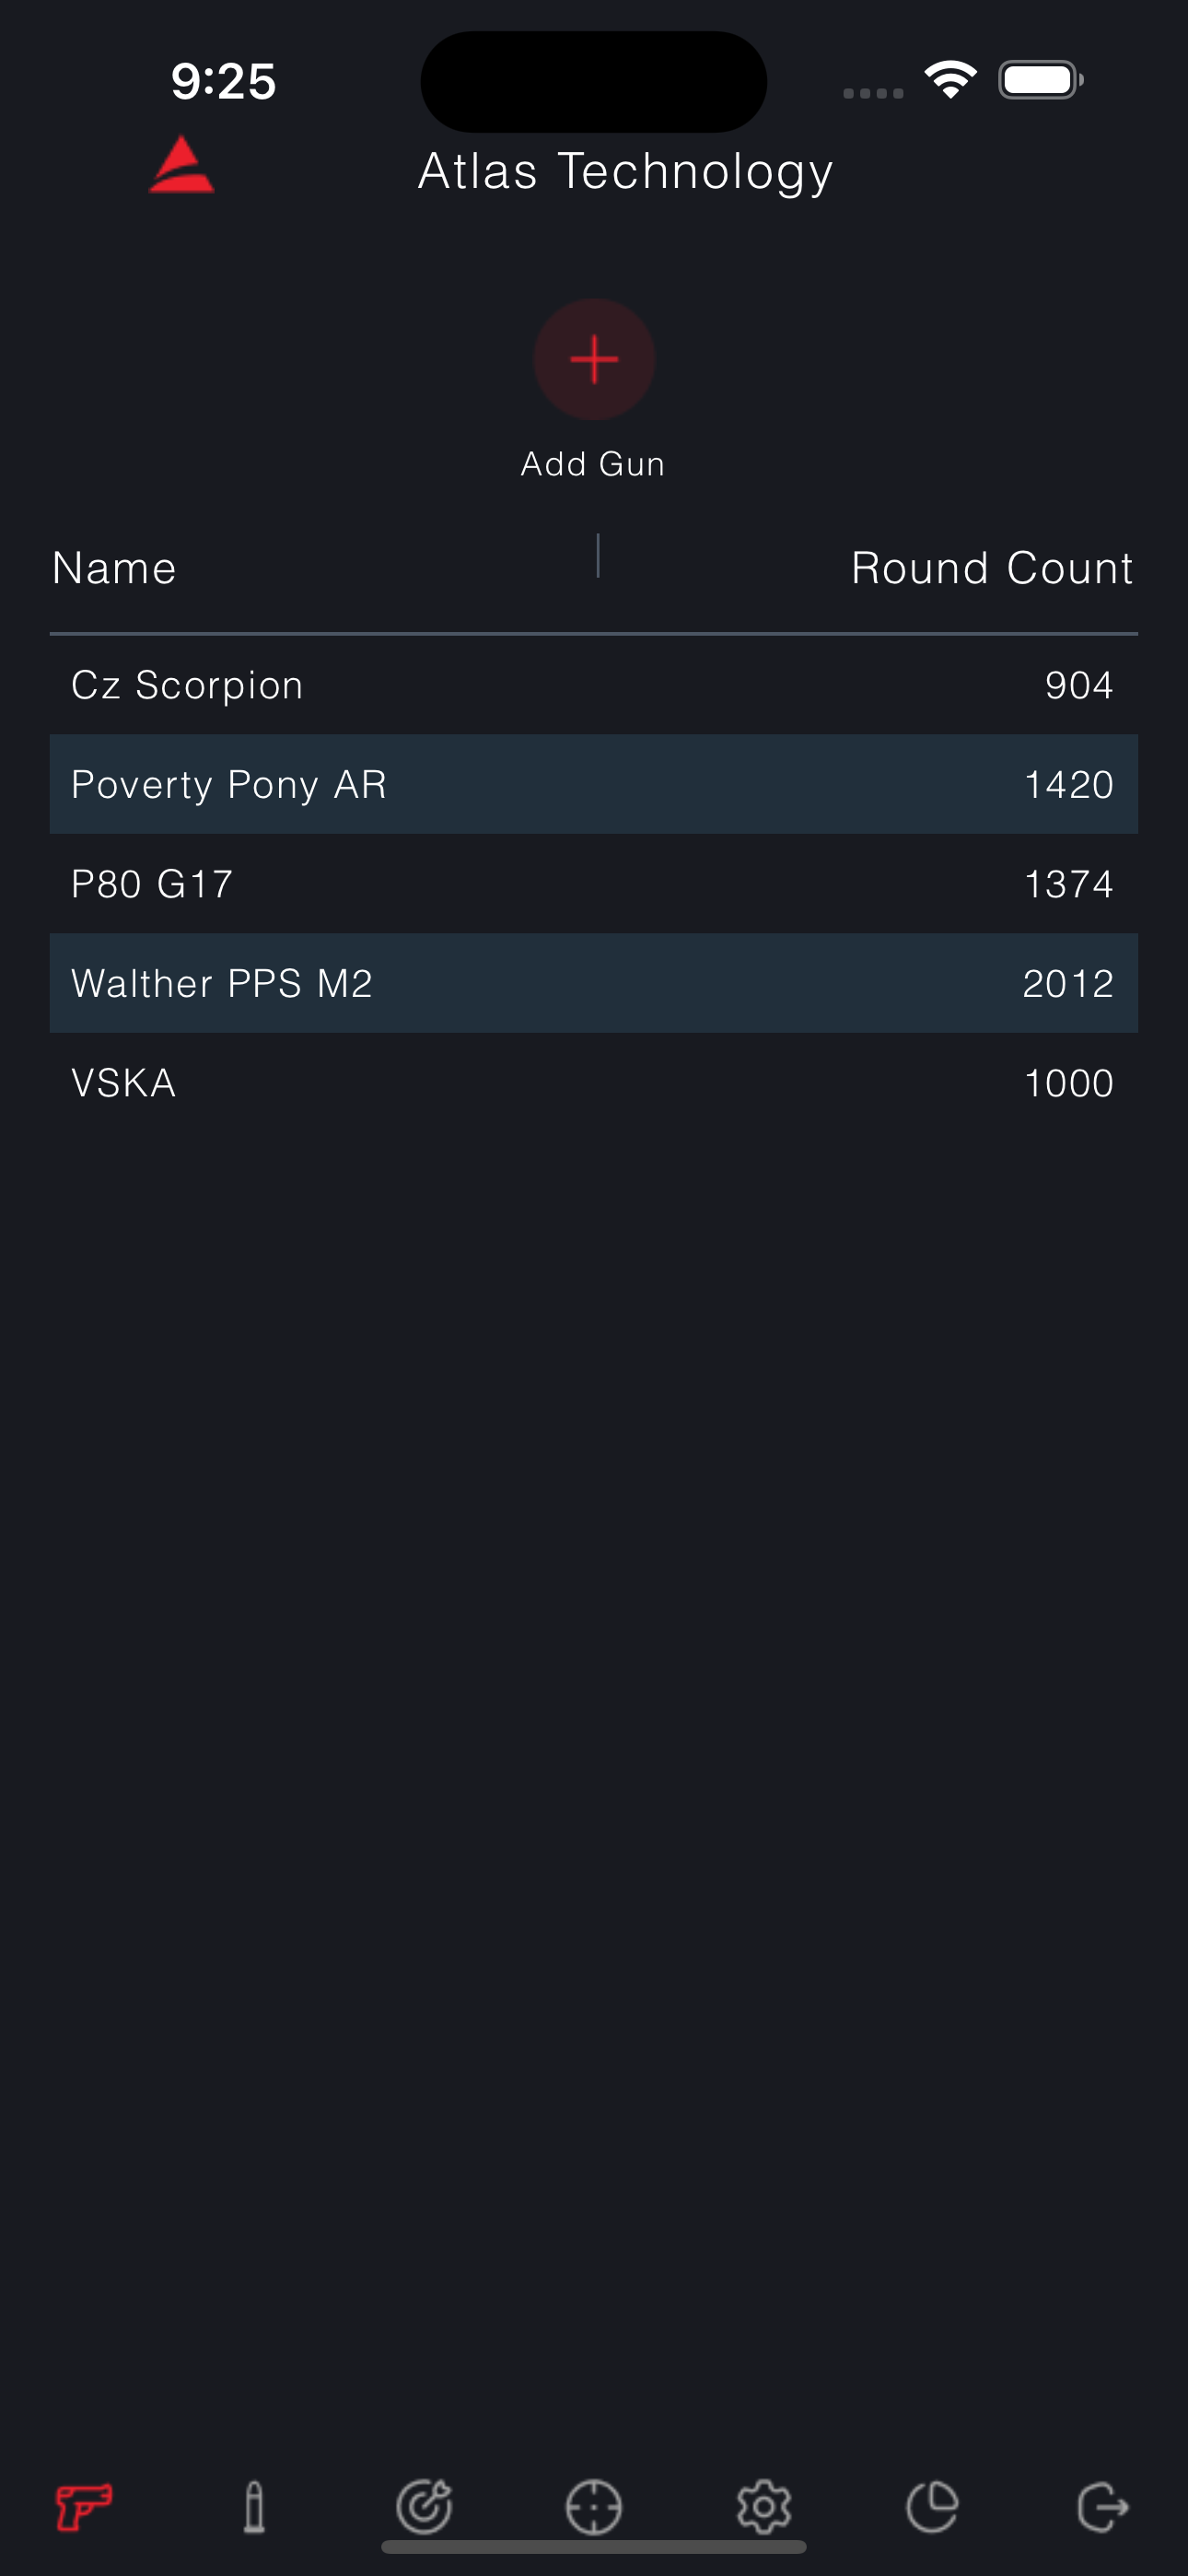Select the Cz Scorpion row
This screenshot has height=2576, width=1188.
594,685
